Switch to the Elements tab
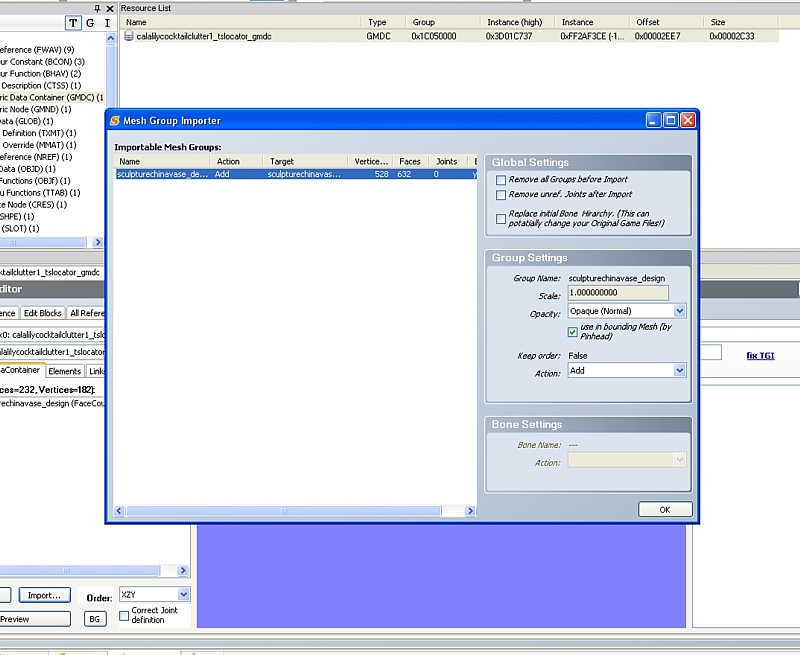The height and width of the screenshot is (655, 800). [65, 371]
